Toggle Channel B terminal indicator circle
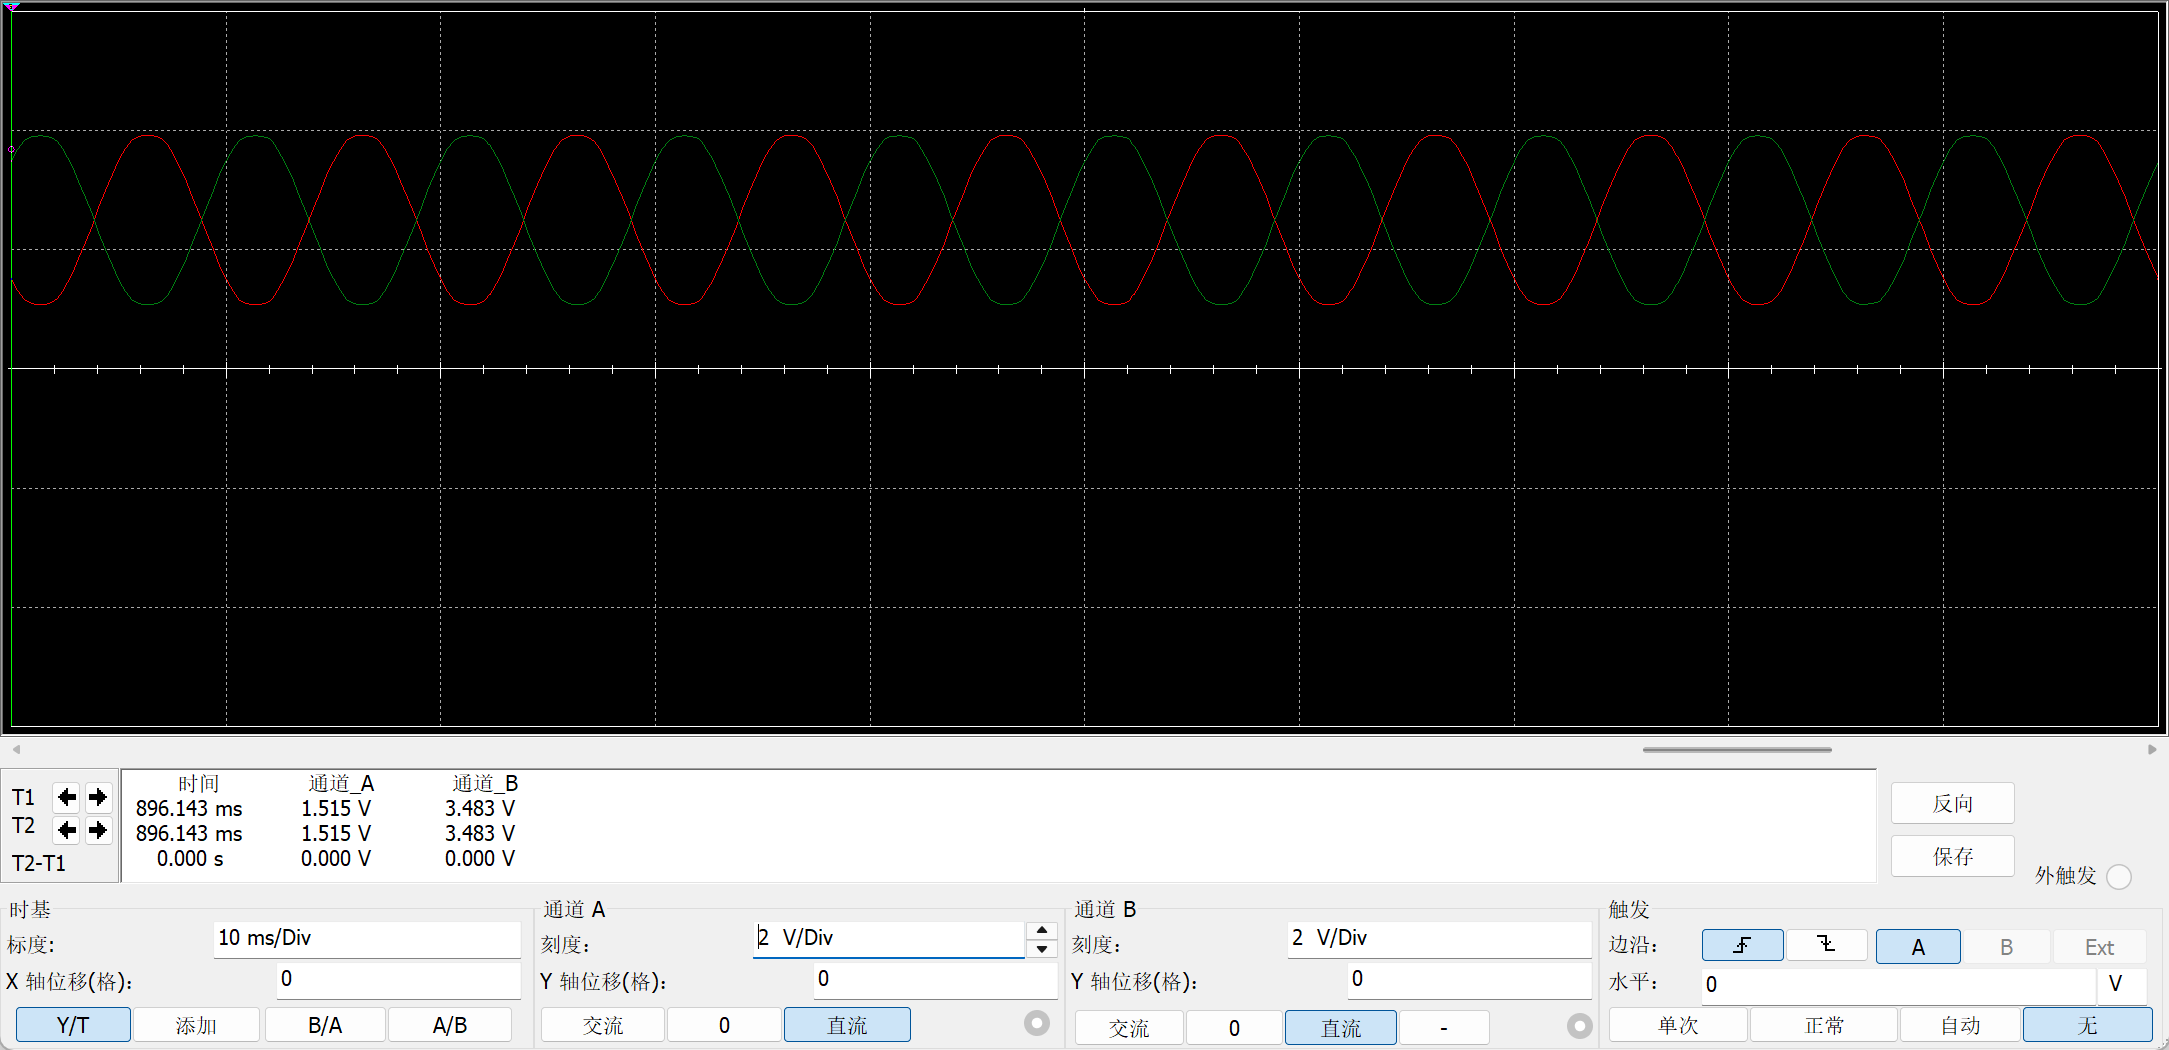Screen dimensions: 2169x1050 click(1579, 1026)
